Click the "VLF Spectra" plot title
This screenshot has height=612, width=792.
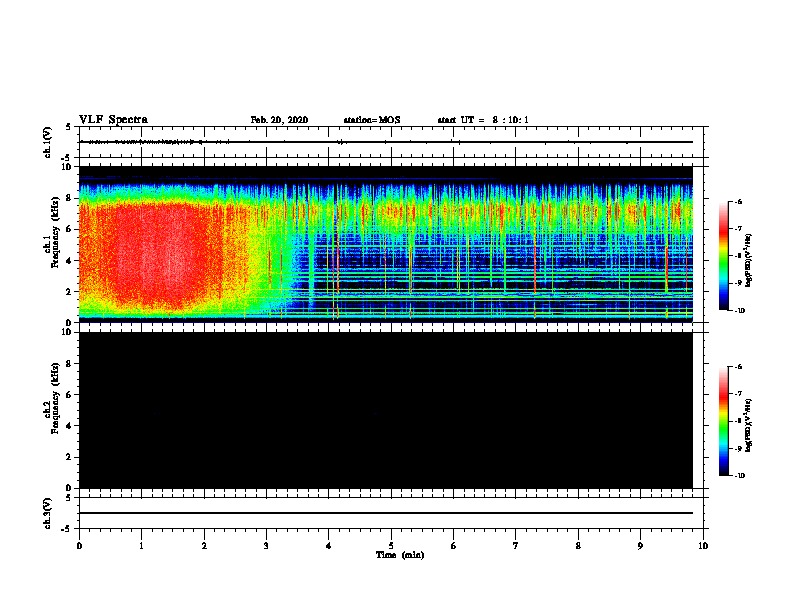click(x=113, y=120)
